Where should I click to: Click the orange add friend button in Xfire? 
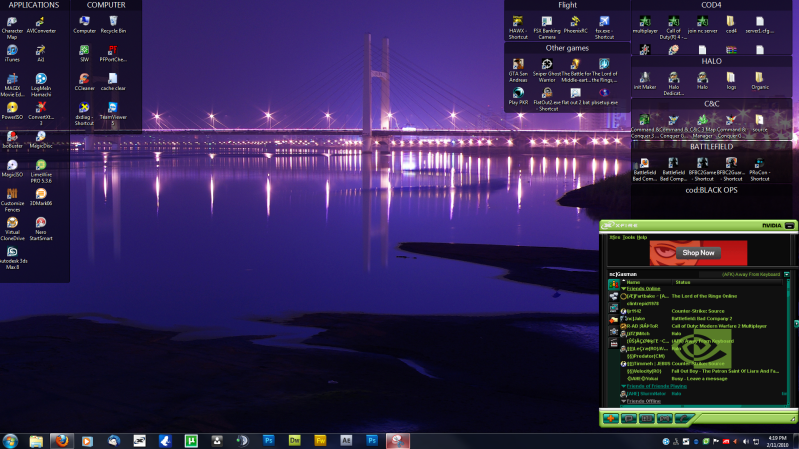tap(610, 418)
